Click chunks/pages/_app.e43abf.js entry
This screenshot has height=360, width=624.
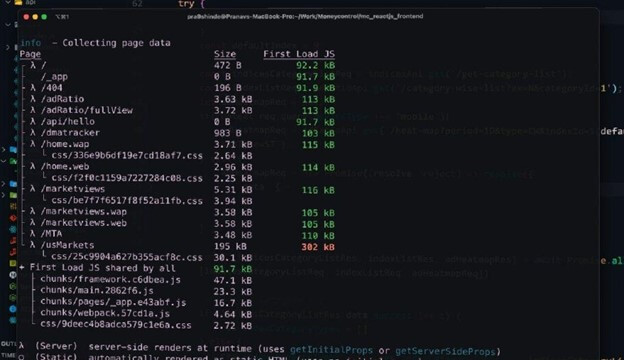[113, 302]
